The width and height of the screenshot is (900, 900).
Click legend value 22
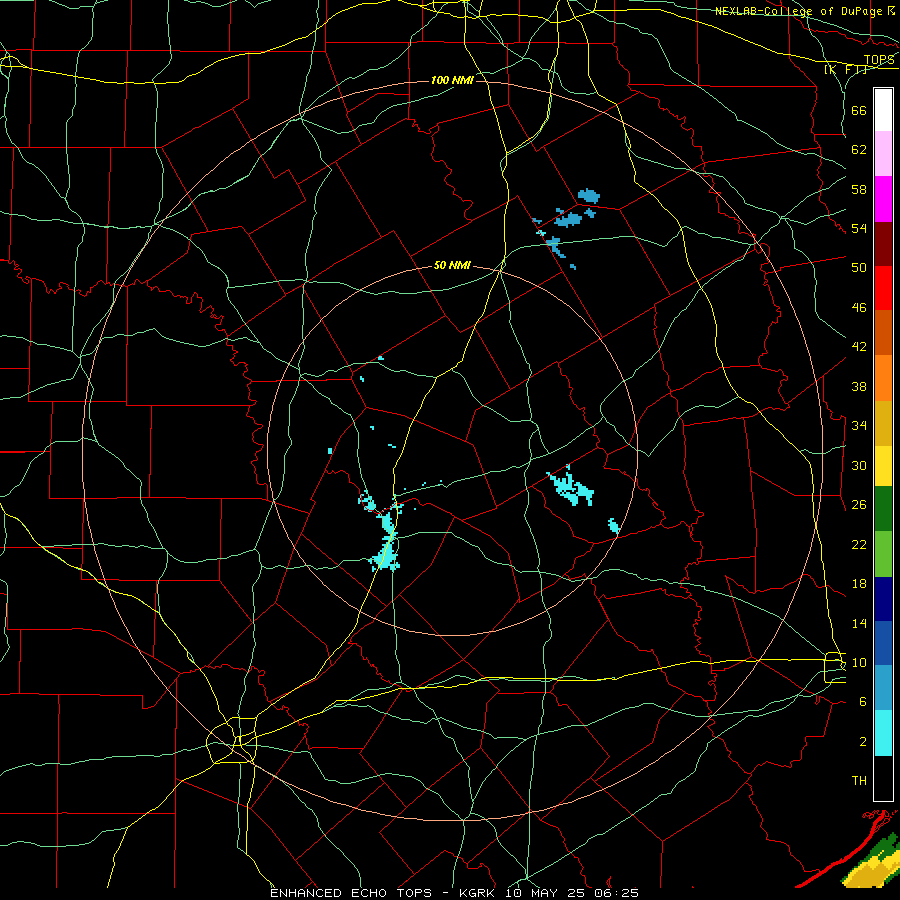[x=859, y=544]
